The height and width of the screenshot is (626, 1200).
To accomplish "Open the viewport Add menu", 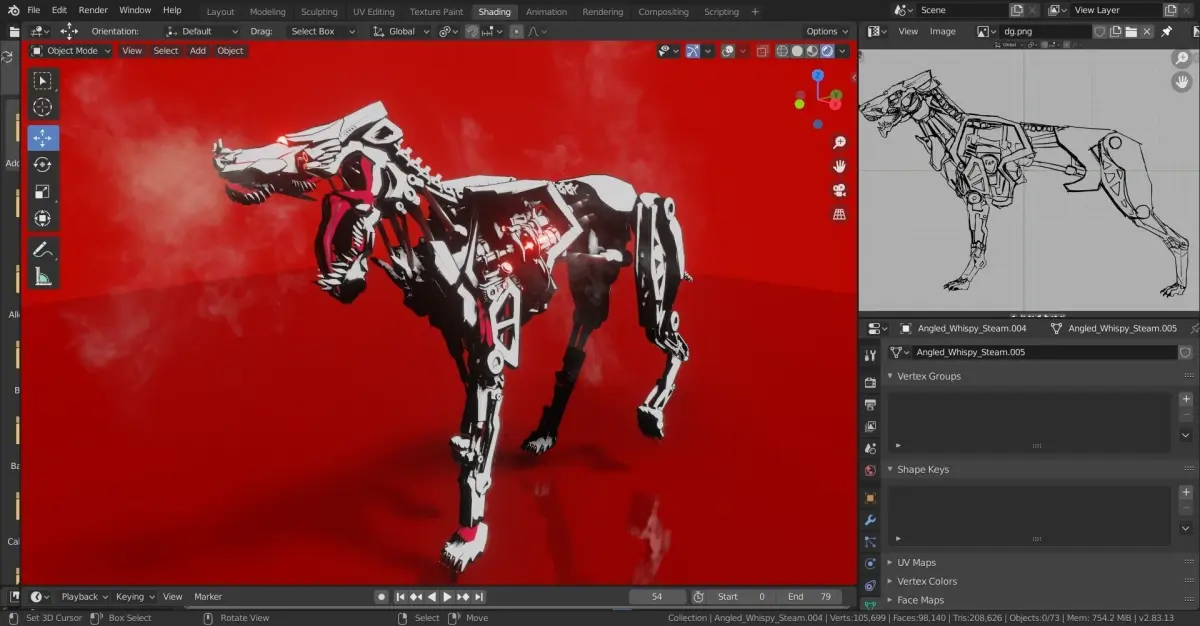I will point(198,51).
